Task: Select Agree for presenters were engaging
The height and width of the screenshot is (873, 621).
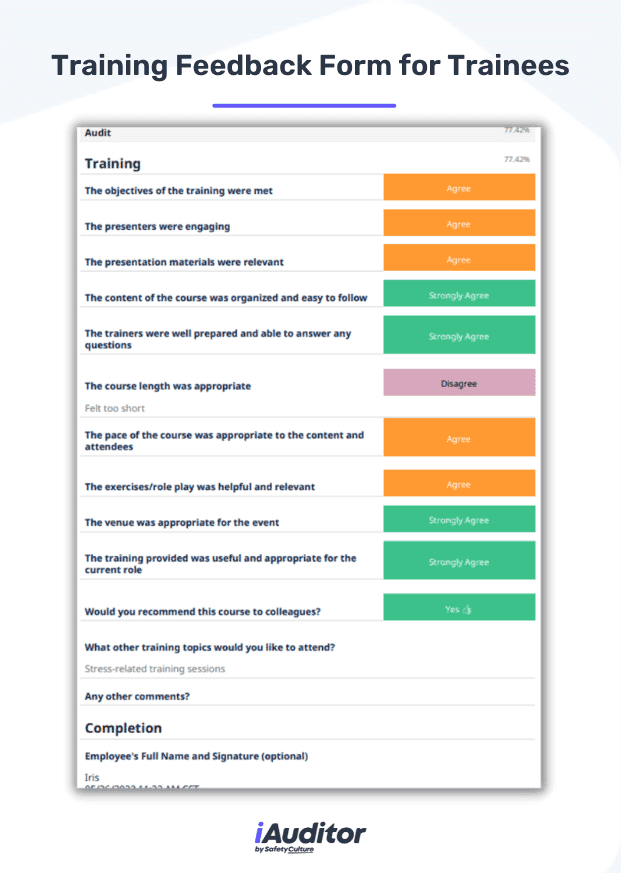Action: [459, 223]
